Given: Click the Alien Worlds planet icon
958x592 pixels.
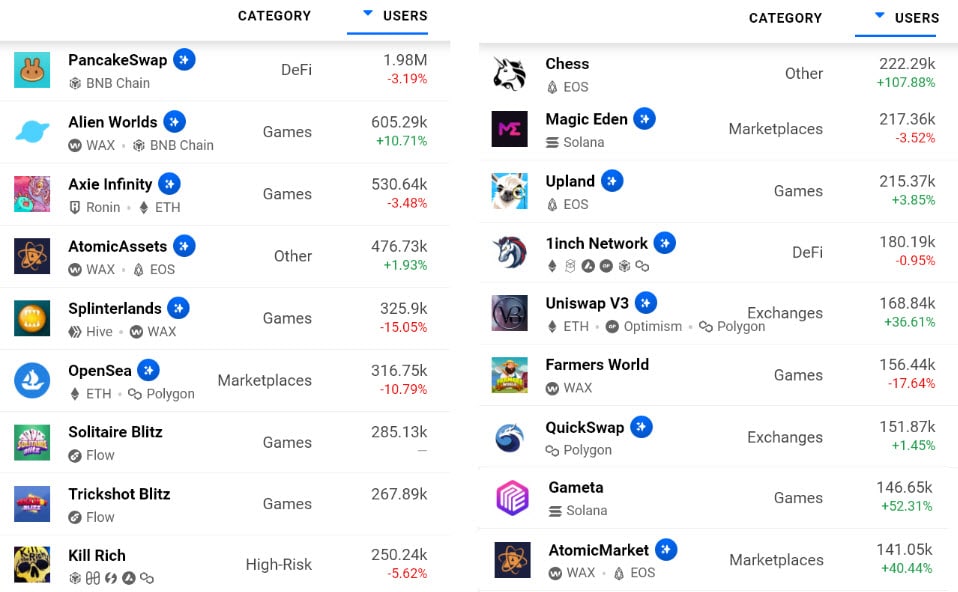Looking at the screenshot, I should [32, 132].
